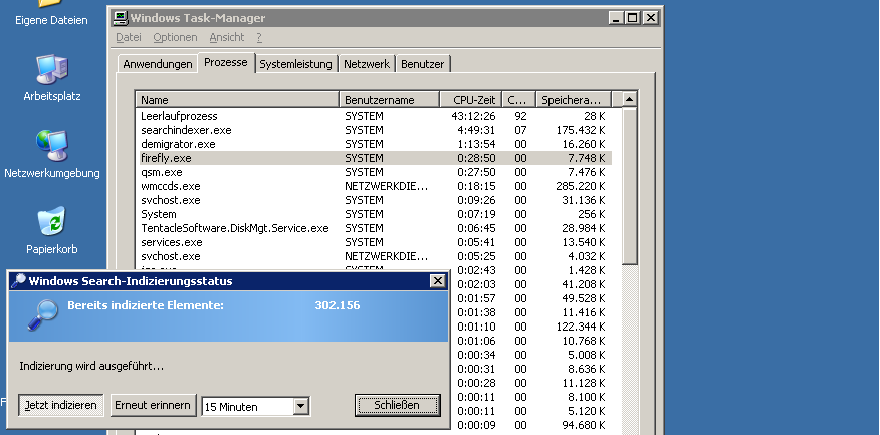Click the large magnifying glass icon
The height and width of the screenshot is (435, 880).
pyautogui.click(x=43, y=314)
